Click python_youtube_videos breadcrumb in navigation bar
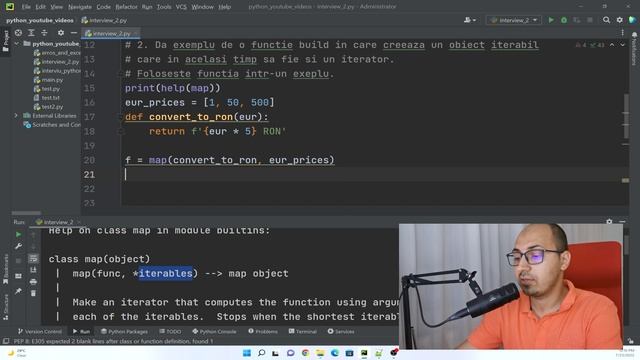Screen dimensions: 640x360 pos(40,20)
